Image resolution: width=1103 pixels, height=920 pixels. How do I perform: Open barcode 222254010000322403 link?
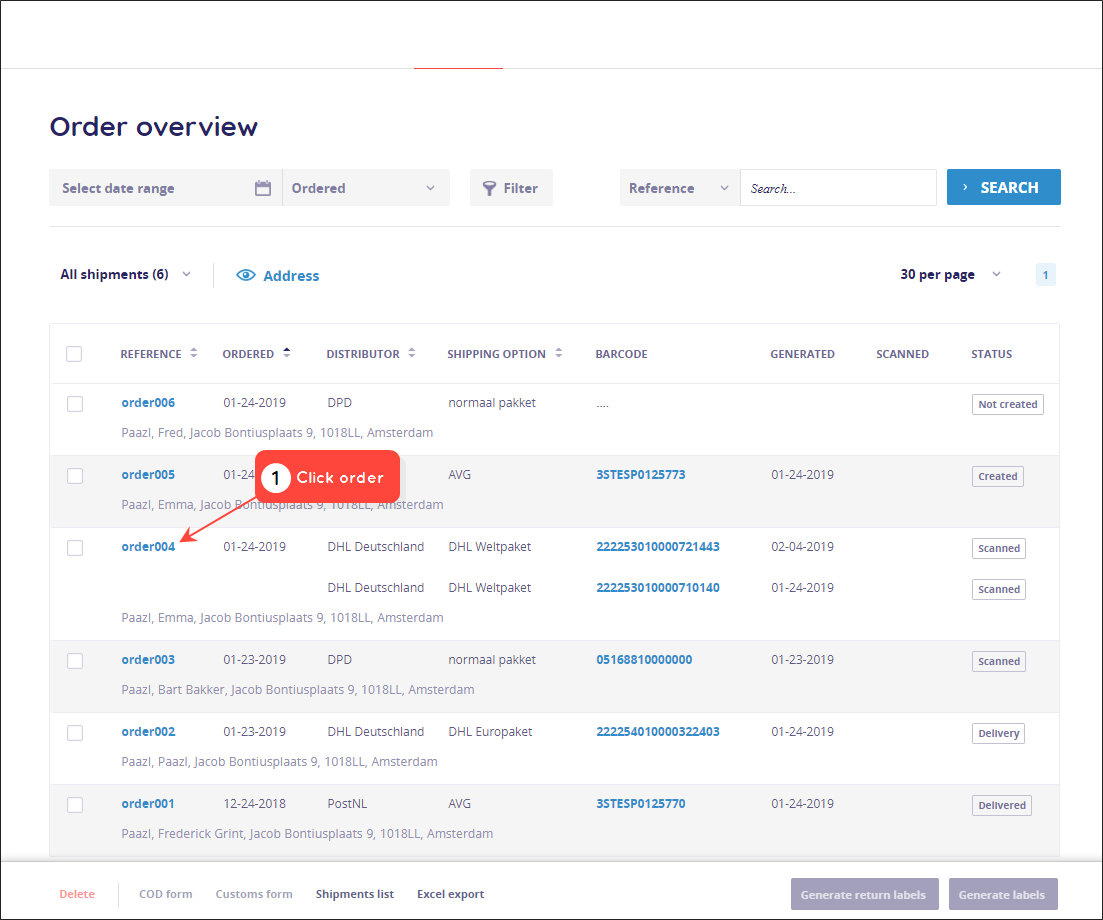point(658,731)
